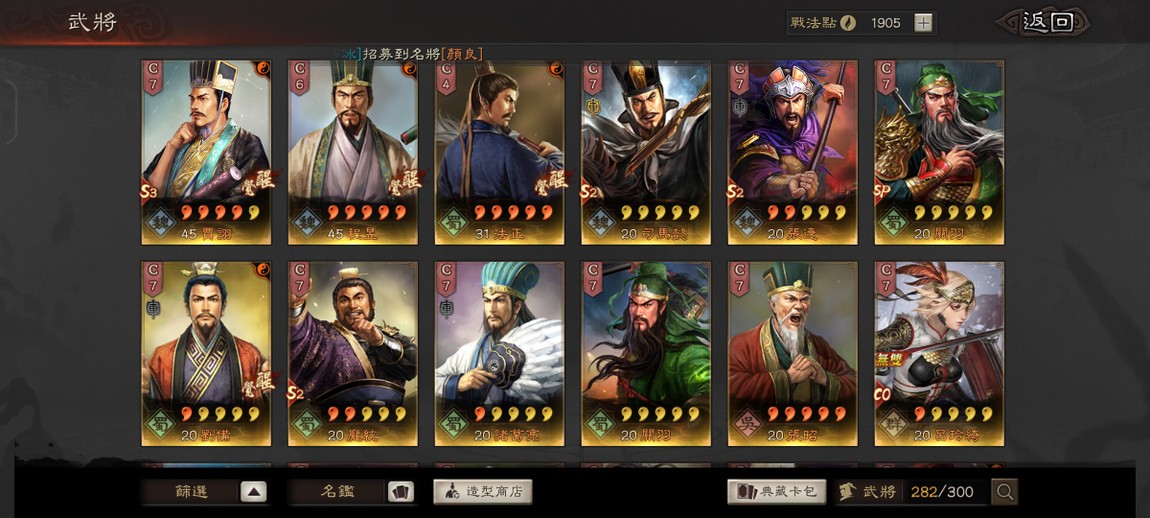Image resolution: width=1150 pixels, height=518 pixels.
Task: Click the 戰法點 feather icon
Action: [x=848, y=23]
